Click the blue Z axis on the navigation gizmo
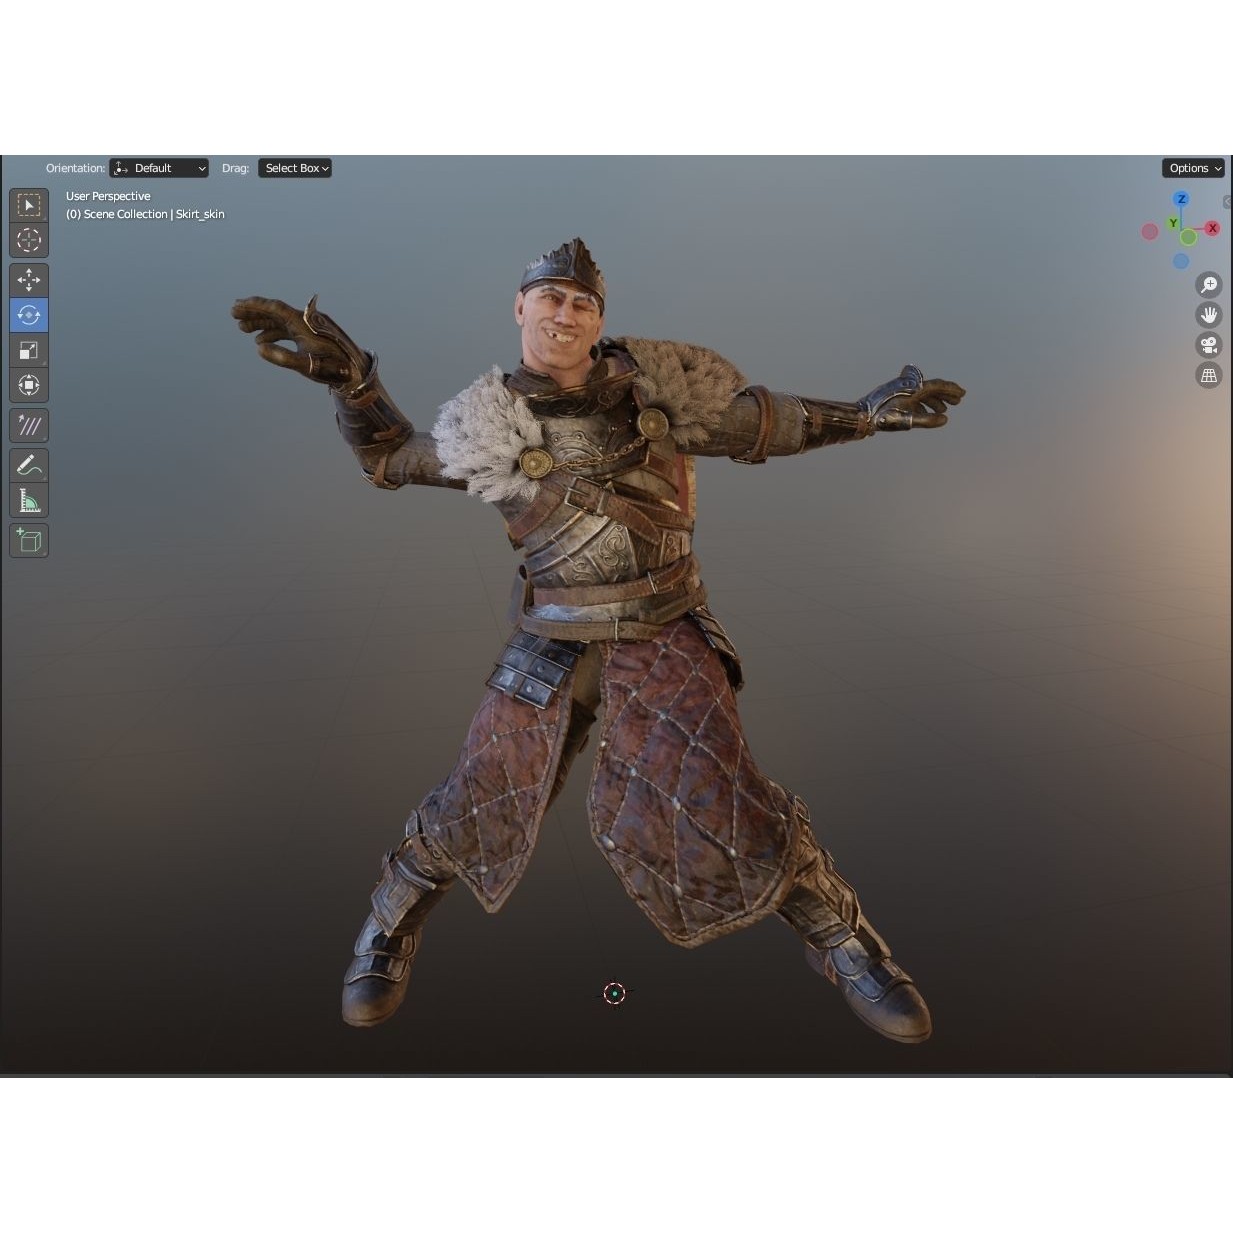 click(1181, 199)
